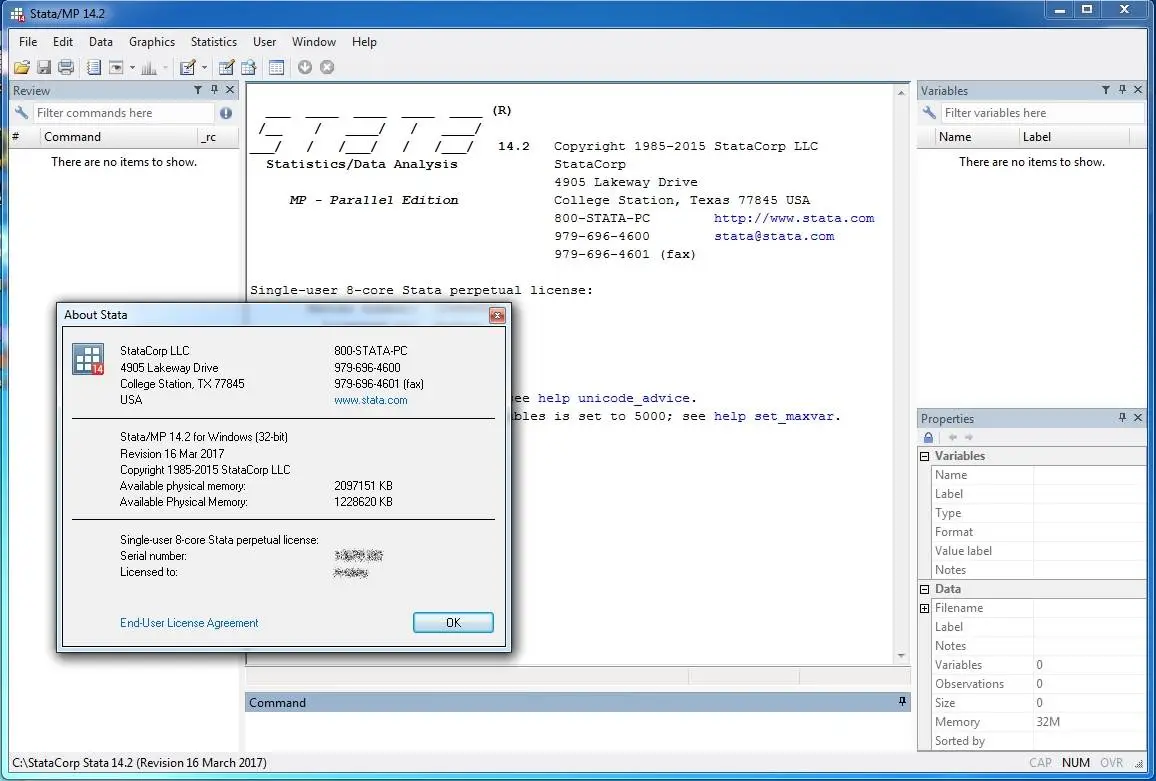Click the Filter commands here field
The width and height of the screenshot is (1156, 781).
click(x=124, y=113)
